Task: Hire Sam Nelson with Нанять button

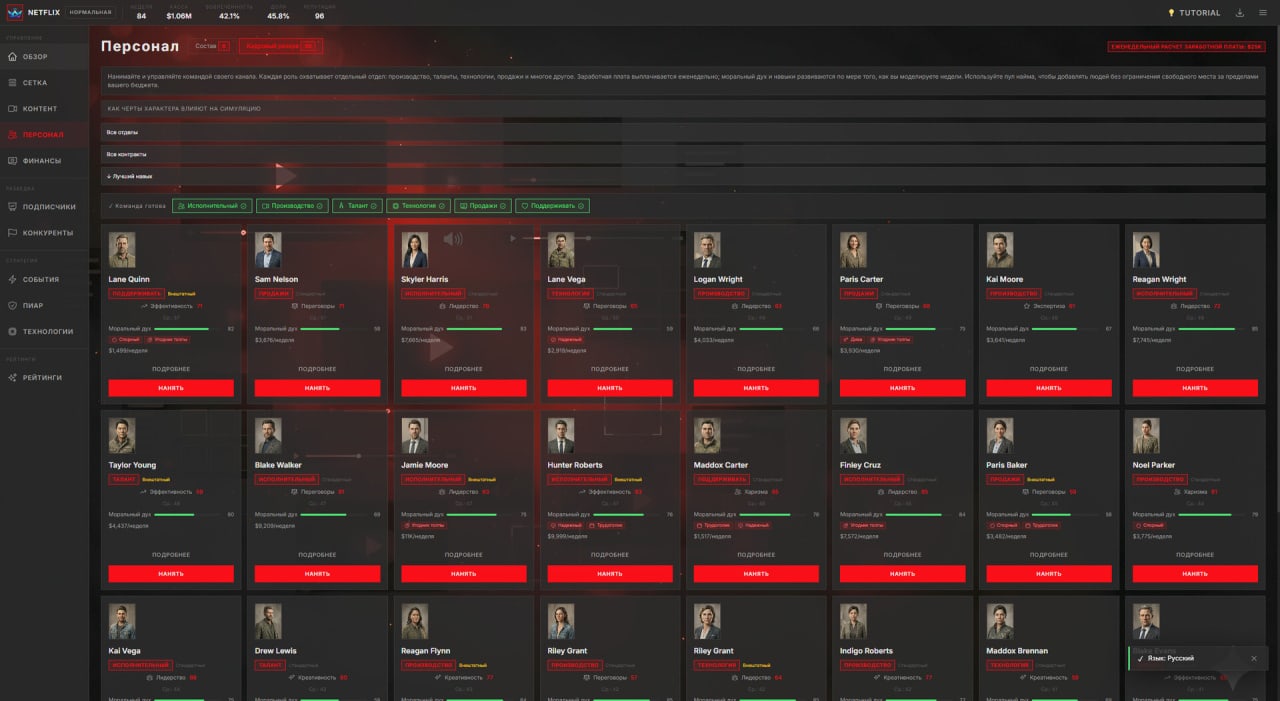Action: point(317,388)
